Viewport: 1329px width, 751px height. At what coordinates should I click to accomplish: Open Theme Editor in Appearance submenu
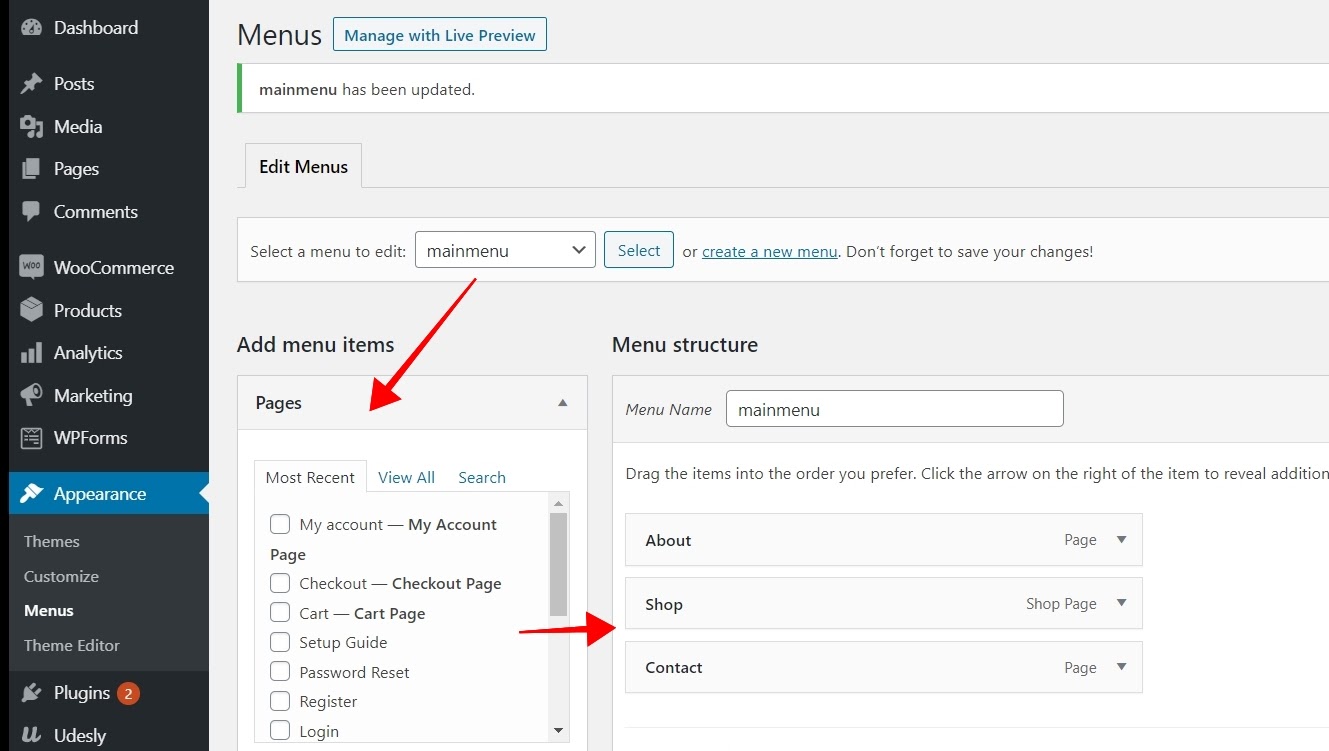click(x=72, y=645)
